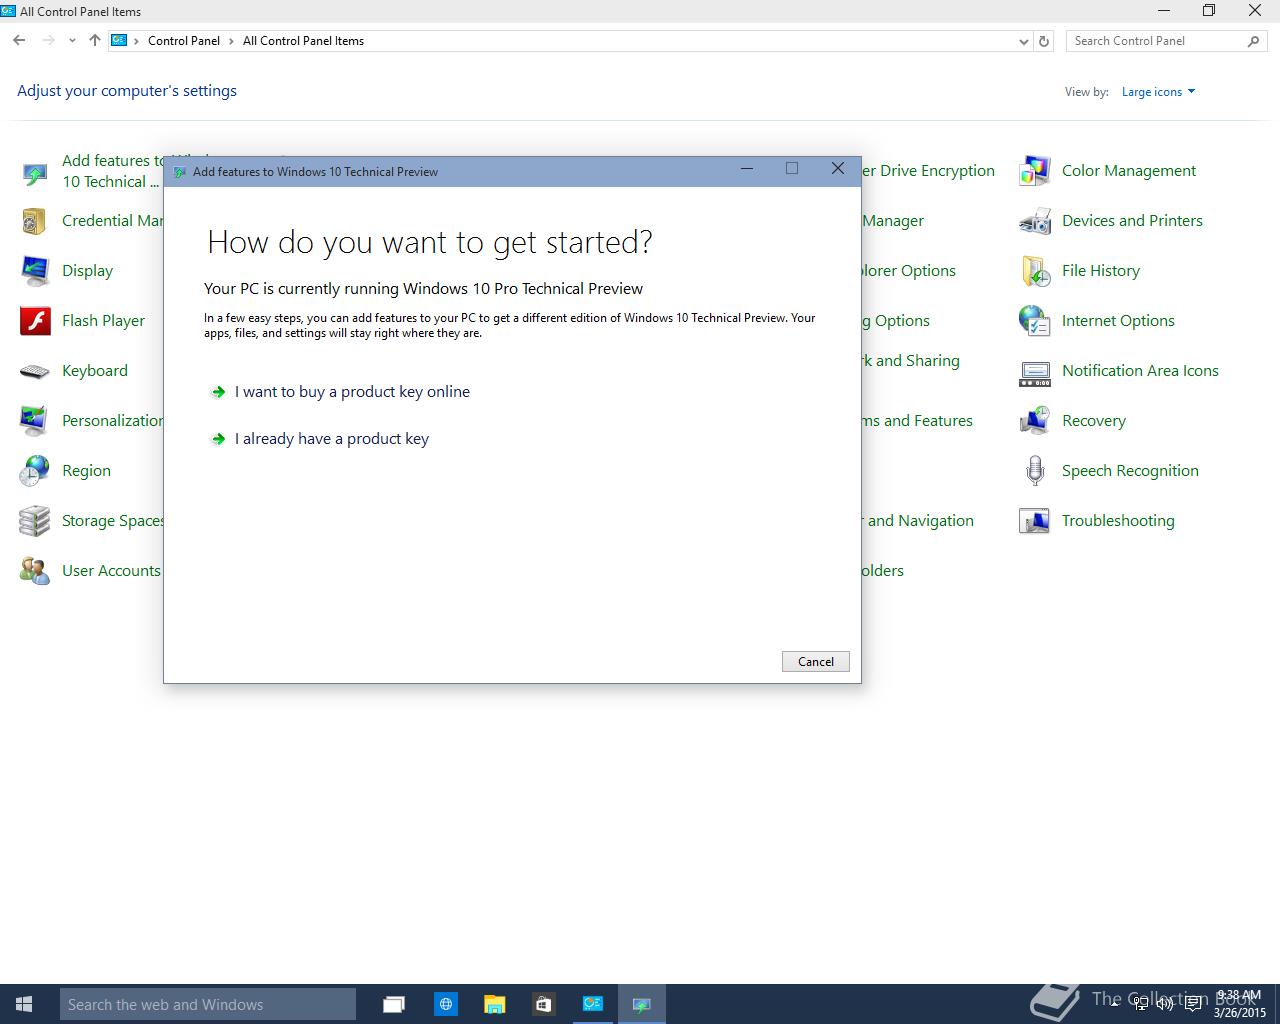Open the Recovery icon
This screenshot has height=1024, width=1280.
[1034, 421]
